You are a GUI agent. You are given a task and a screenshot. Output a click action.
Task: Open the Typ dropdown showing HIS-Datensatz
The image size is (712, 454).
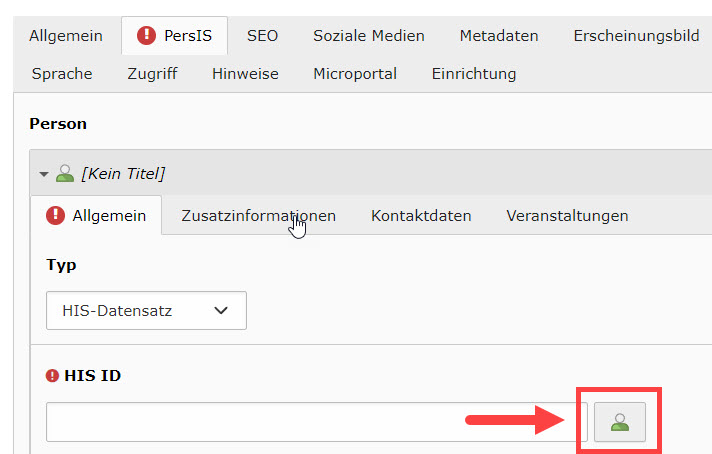click(x=146, y=311)
